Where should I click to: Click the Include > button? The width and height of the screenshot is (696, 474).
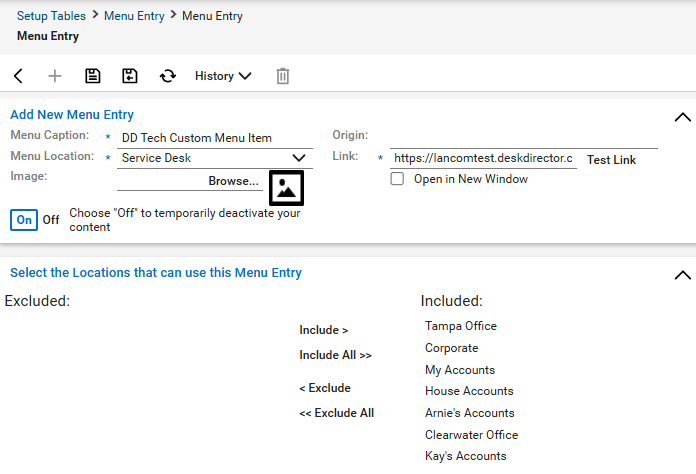point(324,330)
